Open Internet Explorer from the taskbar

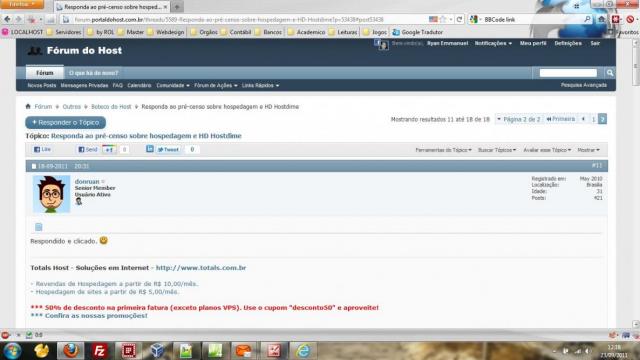[x=303, y=351]
